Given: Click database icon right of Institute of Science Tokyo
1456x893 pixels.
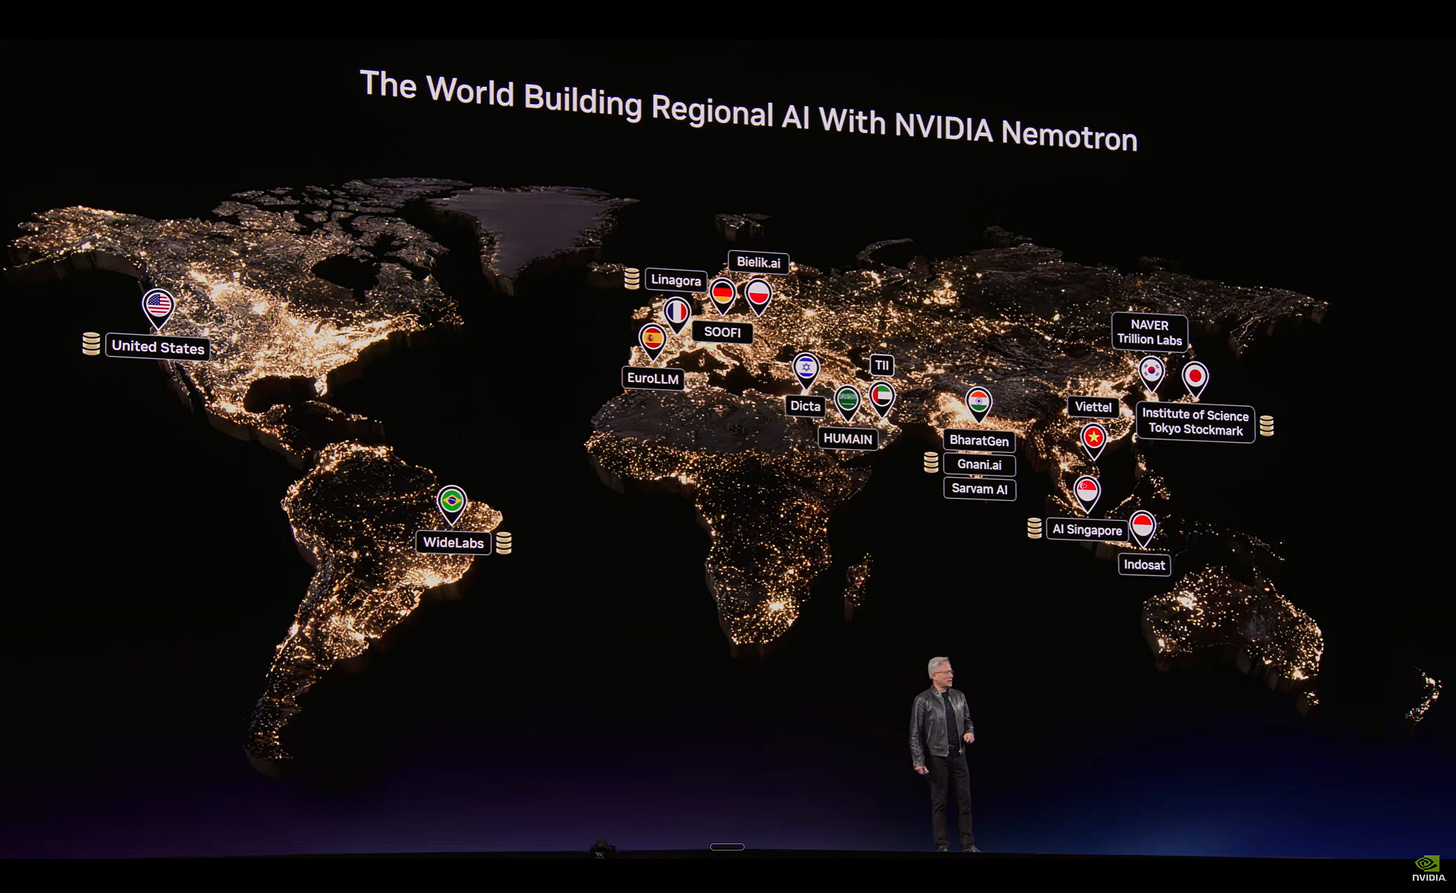Looking at the screenshot, I should pyautogui.click(x=1267, y=426).
